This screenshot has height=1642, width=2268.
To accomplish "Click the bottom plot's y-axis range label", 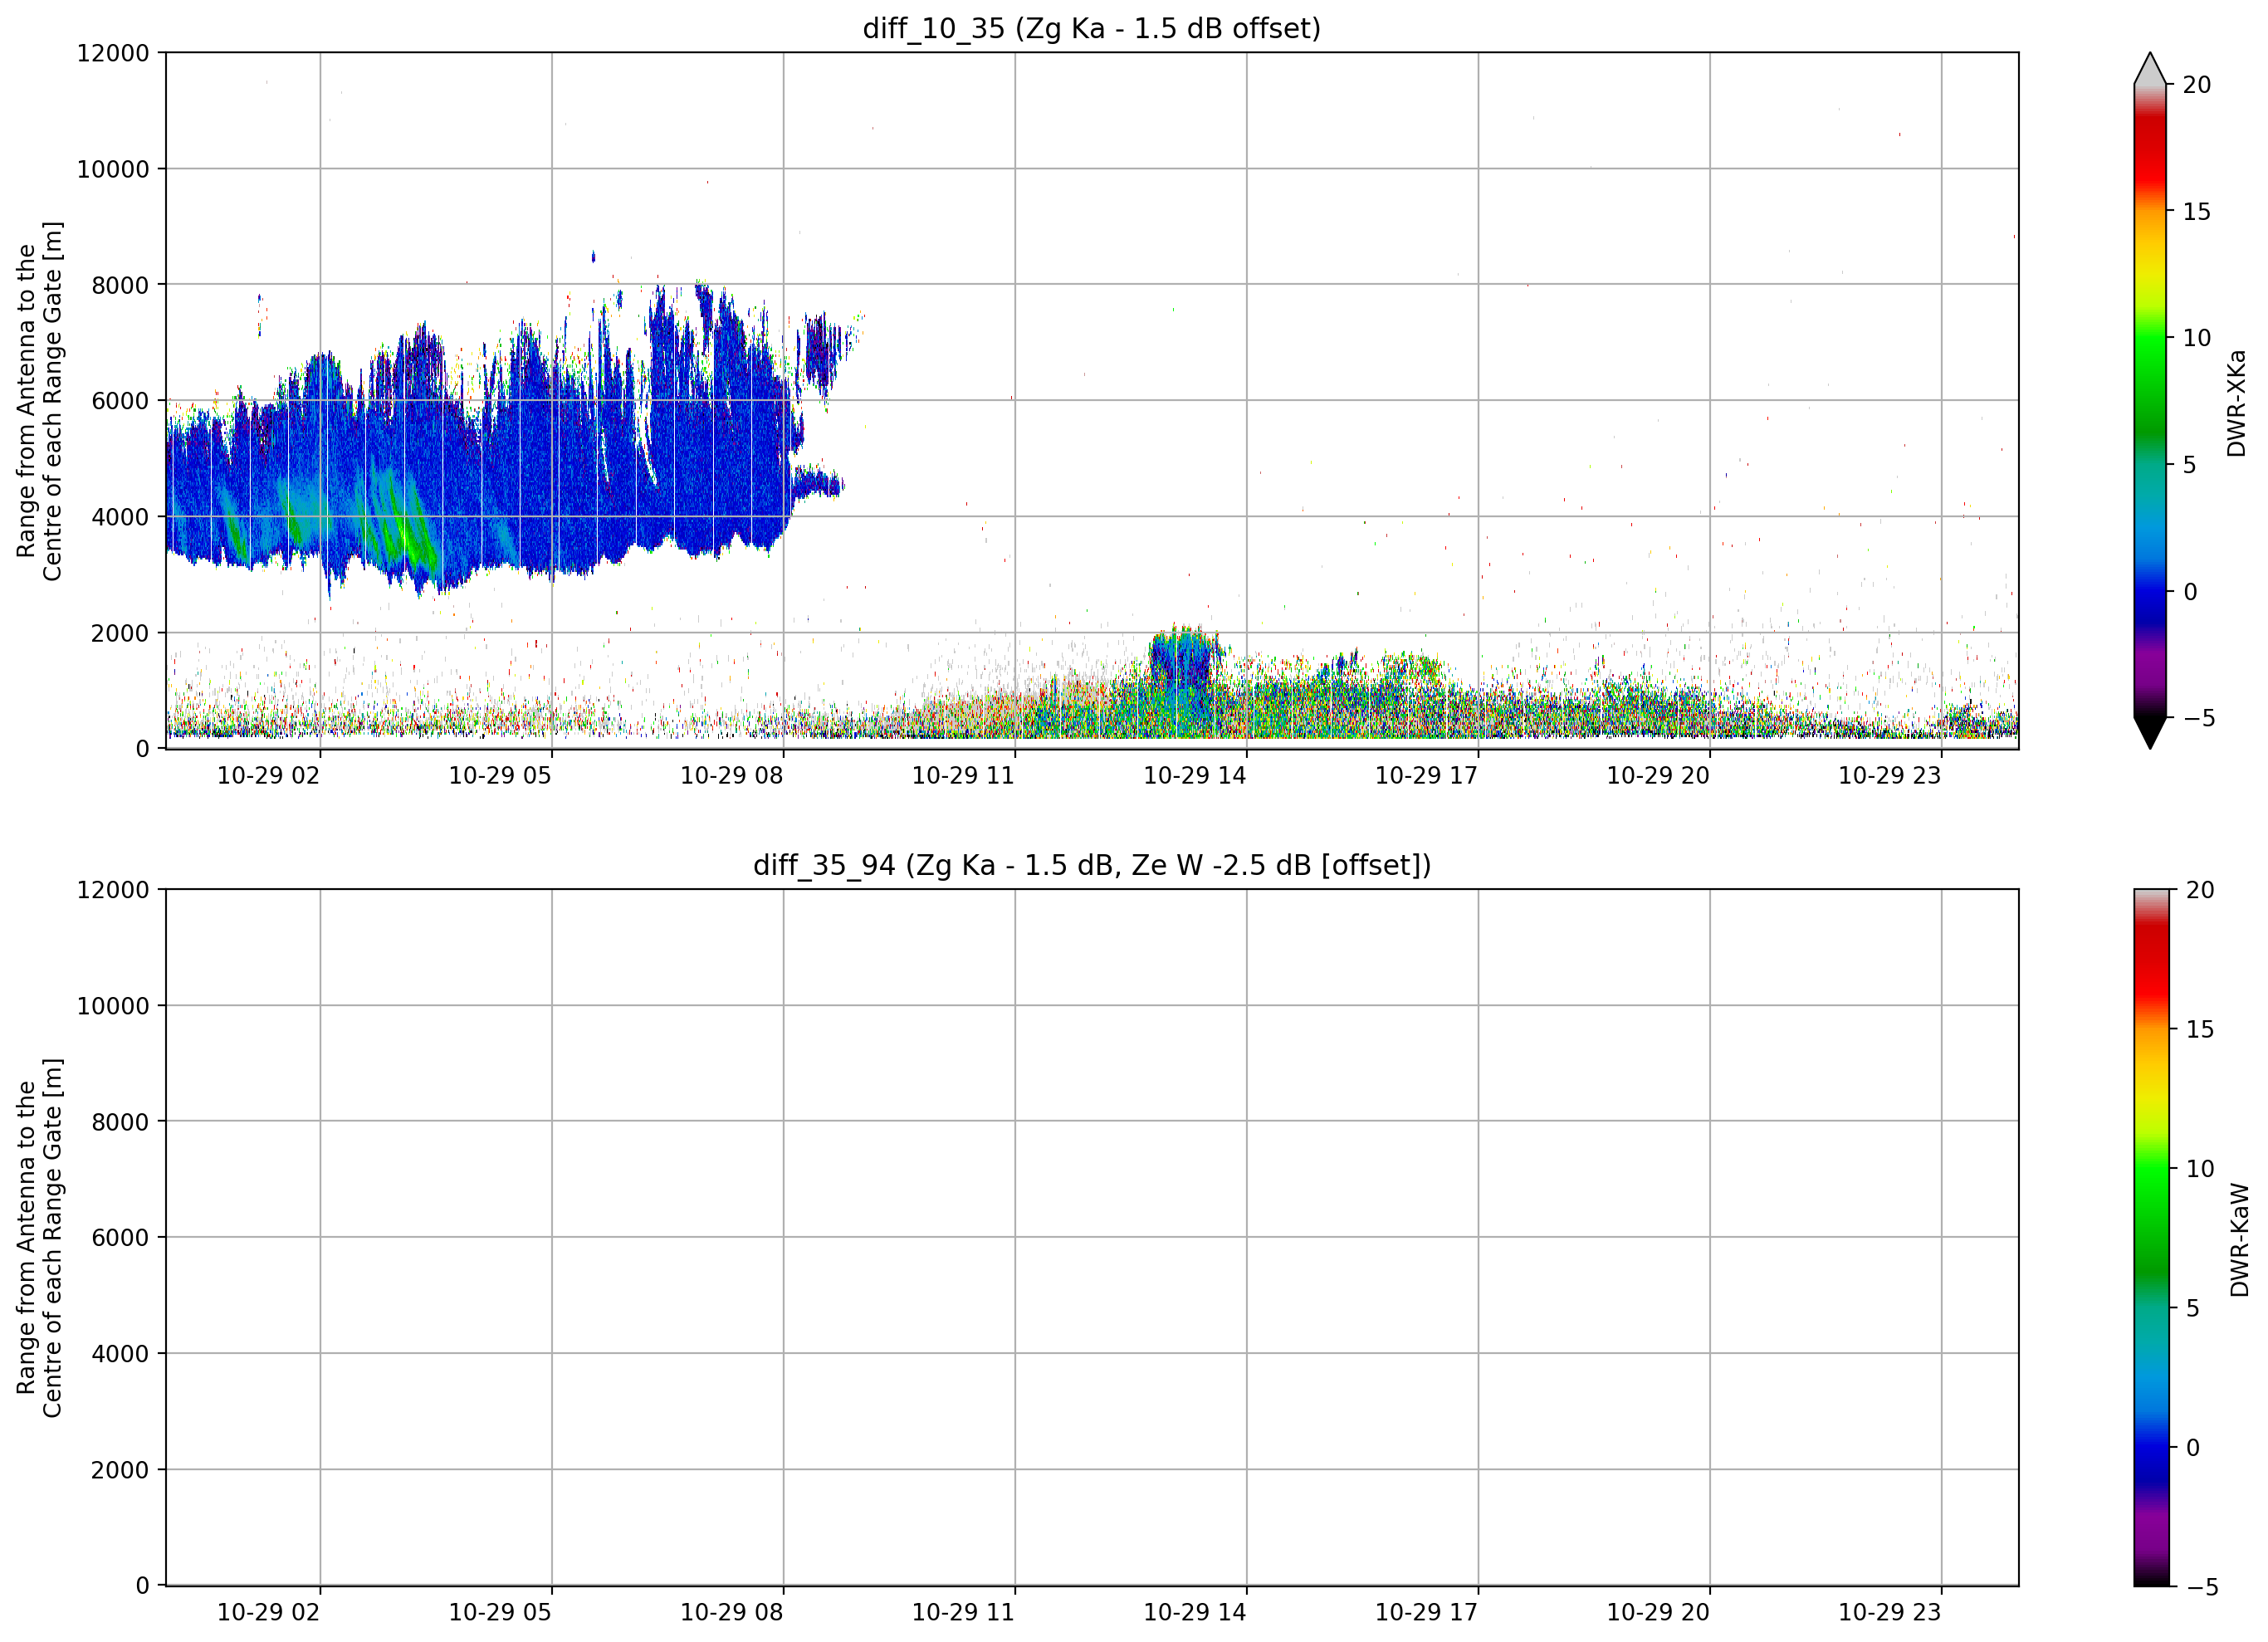I will 39,1237.
